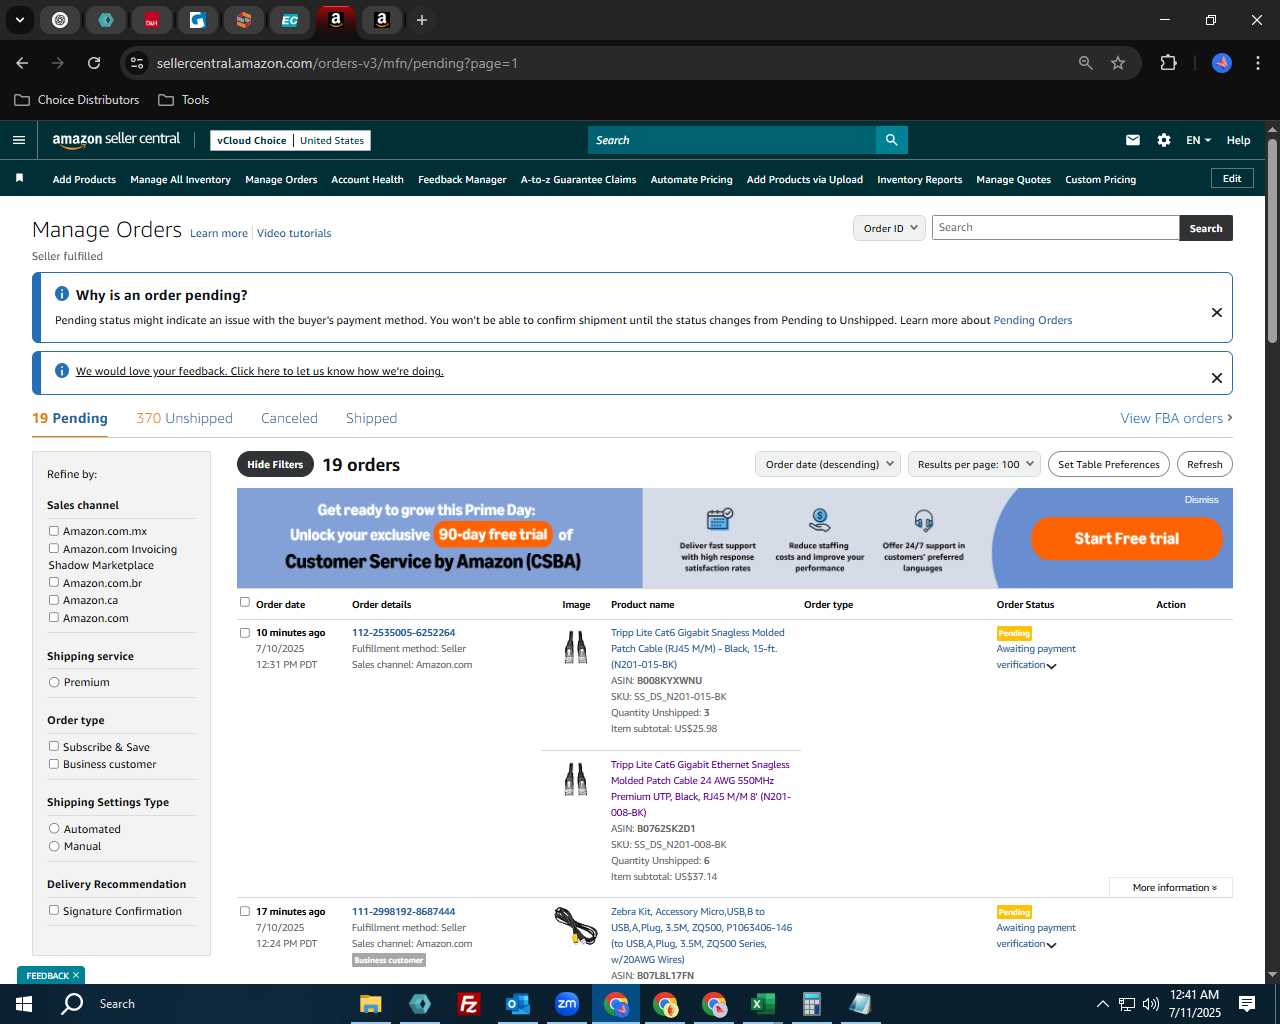Click the Amazon Seller Central logo
Image resolution: width=1280 pixels, height=1024 pixels.
click(x=116, y=140)
